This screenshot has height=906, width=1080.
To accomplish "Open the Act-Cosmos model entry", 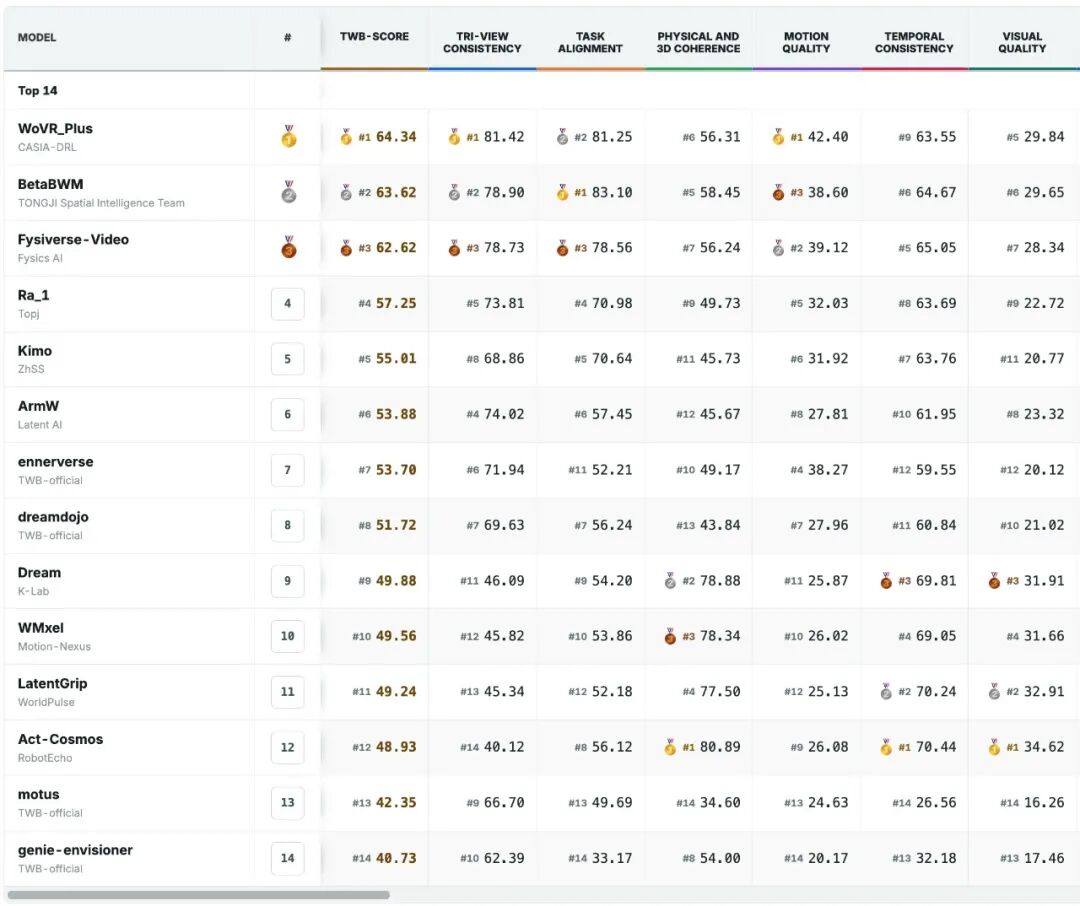I will click(60, 739).
